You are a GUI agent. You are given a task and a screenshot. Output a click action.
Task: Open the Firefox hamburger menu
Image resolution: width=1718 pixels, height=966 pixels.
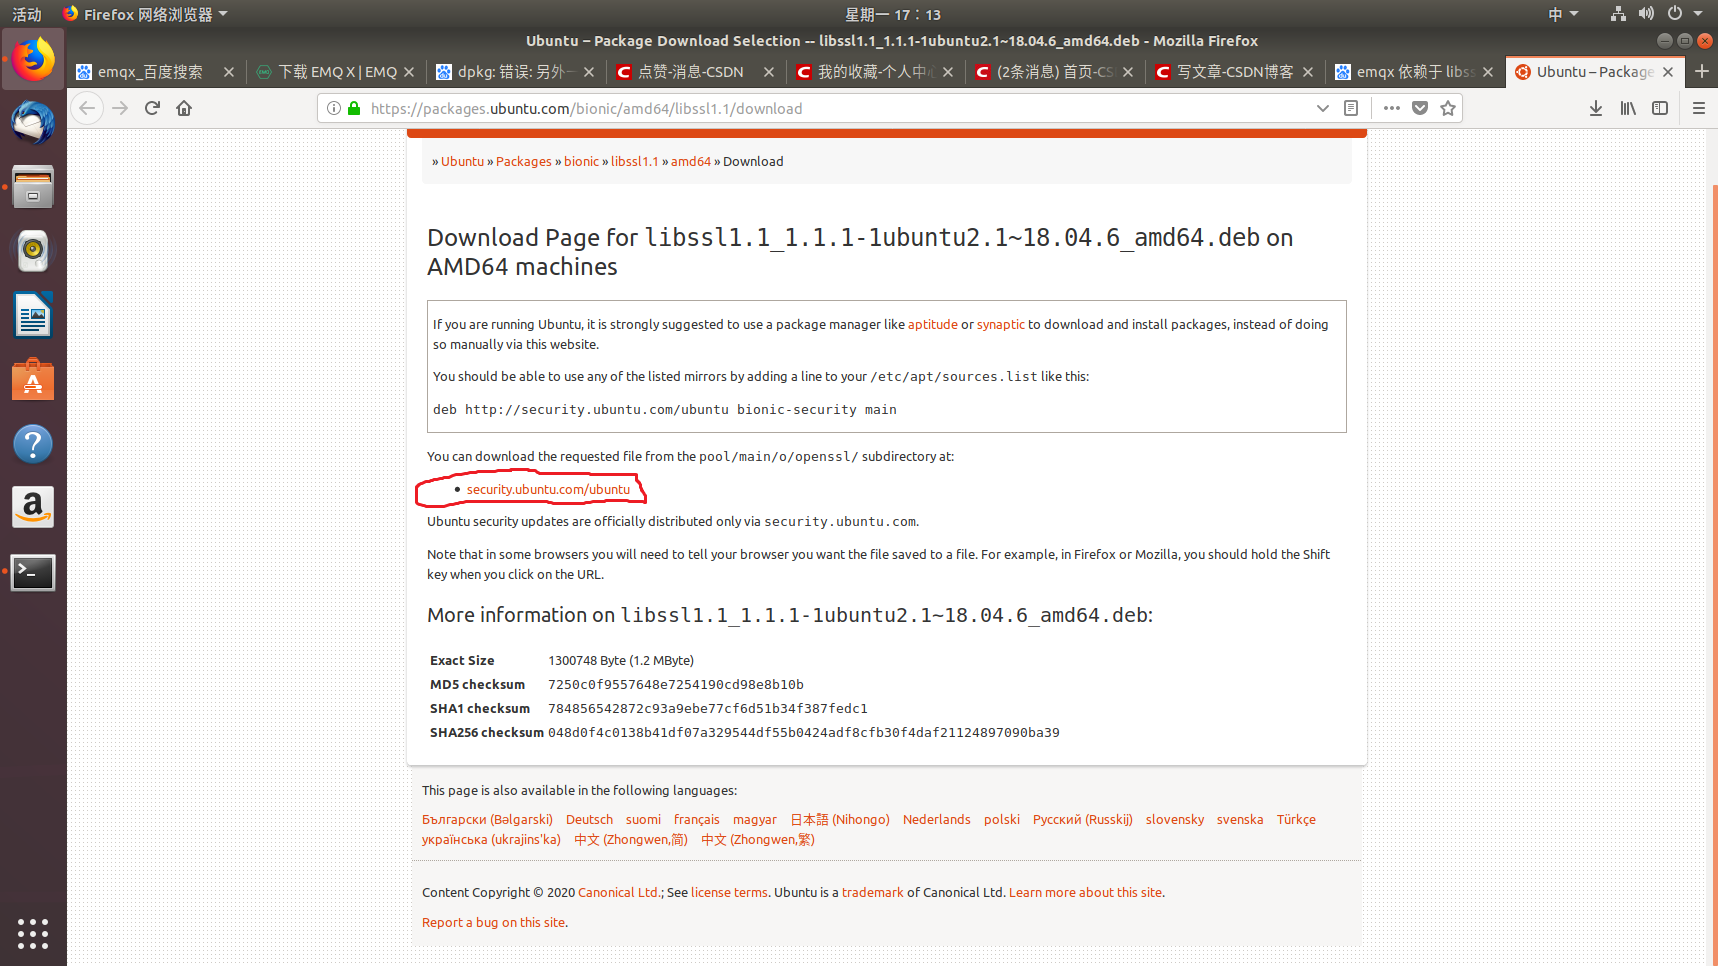tap(1699, 108)
